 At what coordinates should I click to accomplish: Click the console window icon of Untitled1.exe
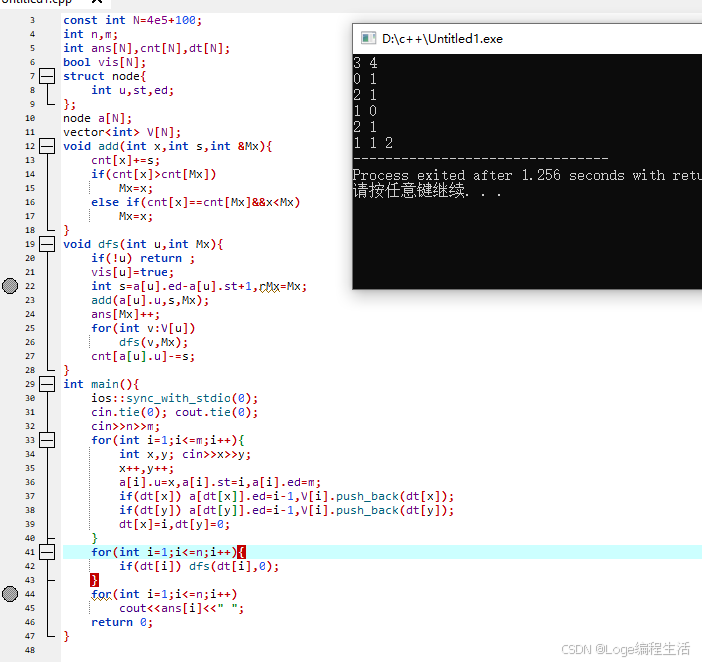[368, 38]
